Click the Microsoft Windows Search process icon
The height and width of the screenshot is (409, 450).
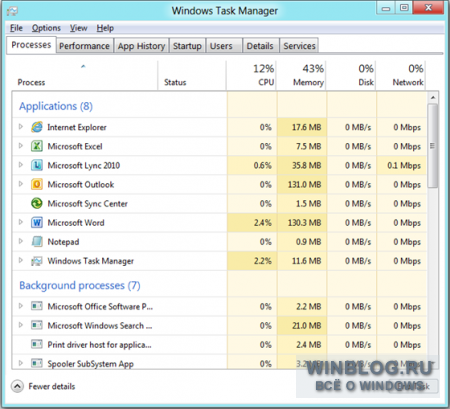coord(37,325)
